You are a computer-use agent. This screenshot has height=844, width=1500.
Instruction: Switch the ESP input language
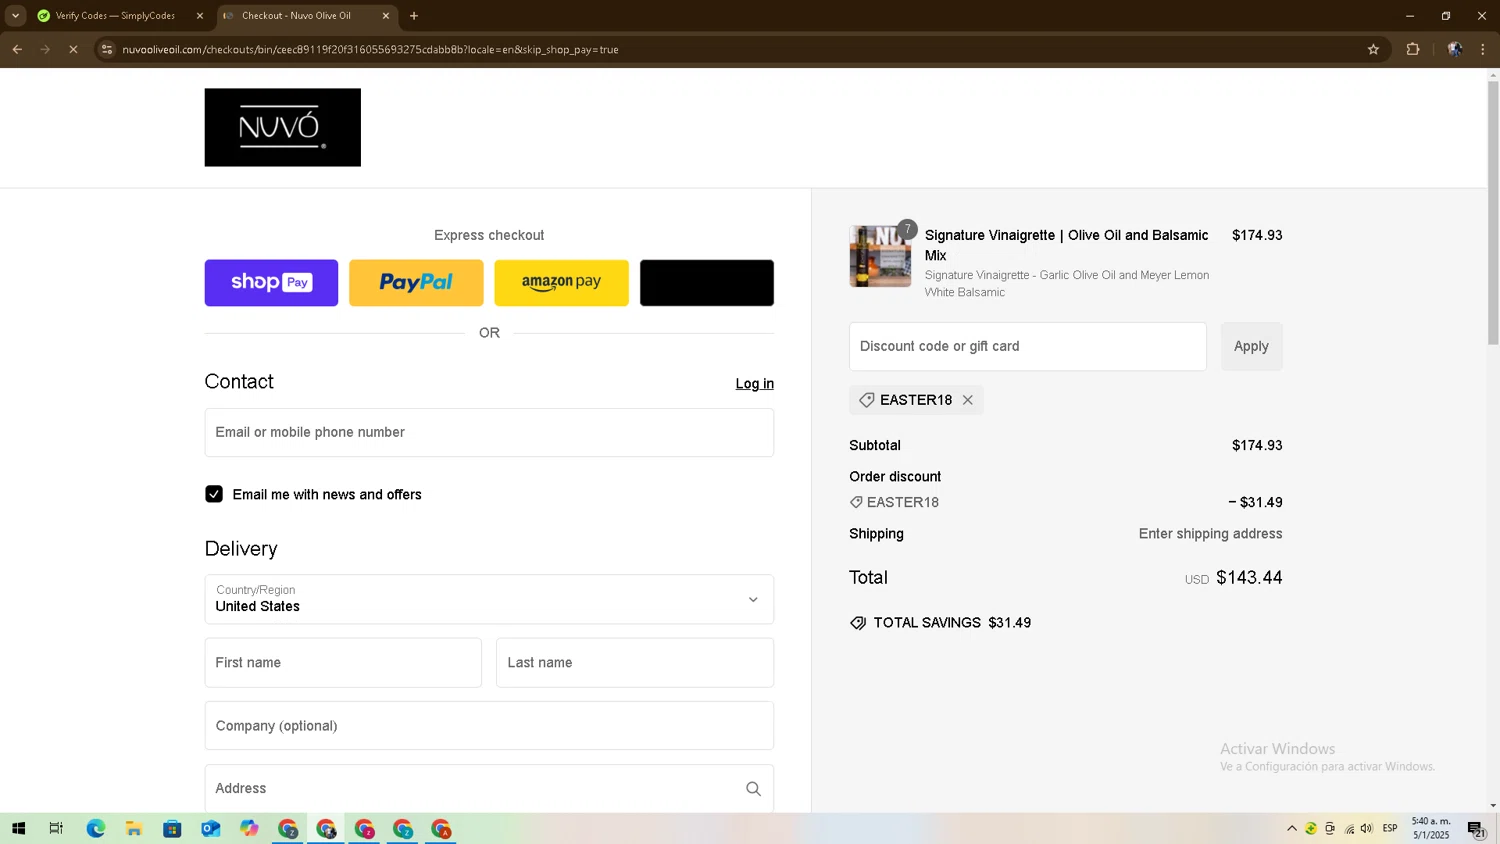1390,828
